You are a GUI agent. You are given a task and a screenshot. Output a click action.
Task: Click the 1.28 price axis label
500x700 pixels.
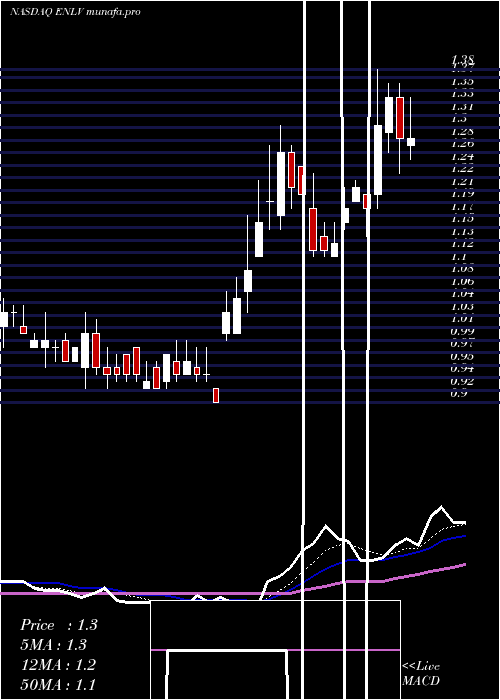(x=462, y=132)
